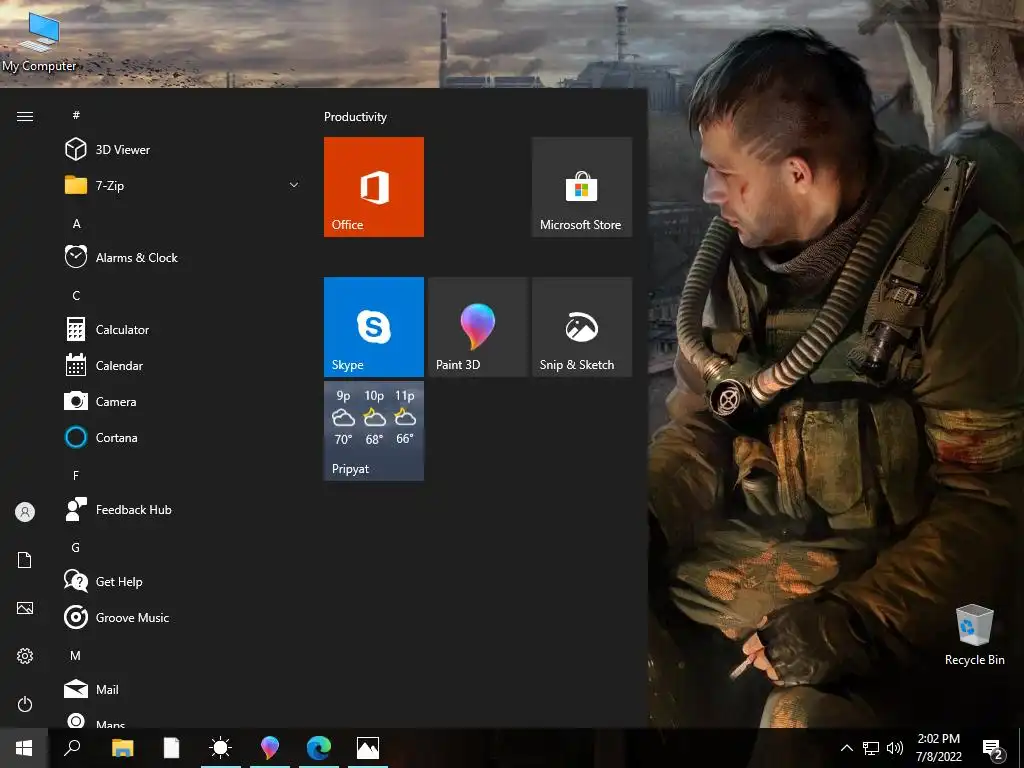Select the My Computer desktop icon
The image size is (1024, 768).
(39, 40)
